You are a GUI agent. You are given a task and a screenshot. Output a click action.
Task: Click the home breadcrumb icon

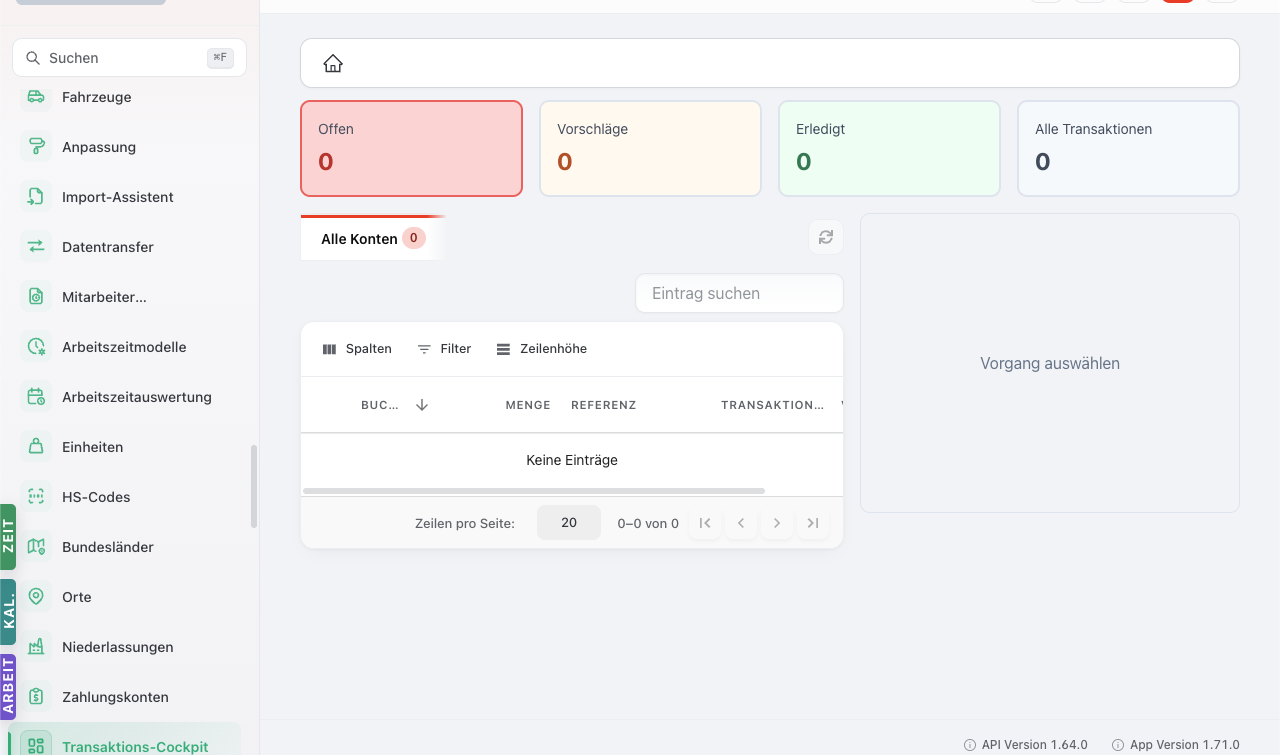pyautogui.click(x=333, y=64)
